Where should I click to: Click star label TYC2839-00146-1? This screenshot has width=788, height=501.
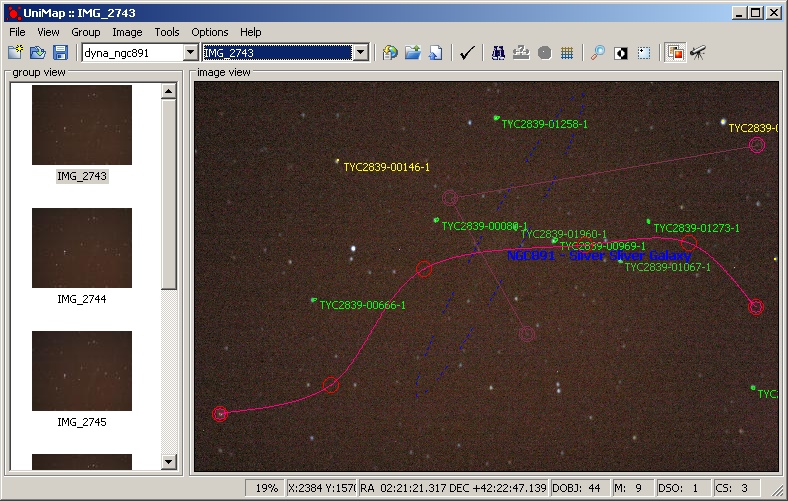(386, 167)
